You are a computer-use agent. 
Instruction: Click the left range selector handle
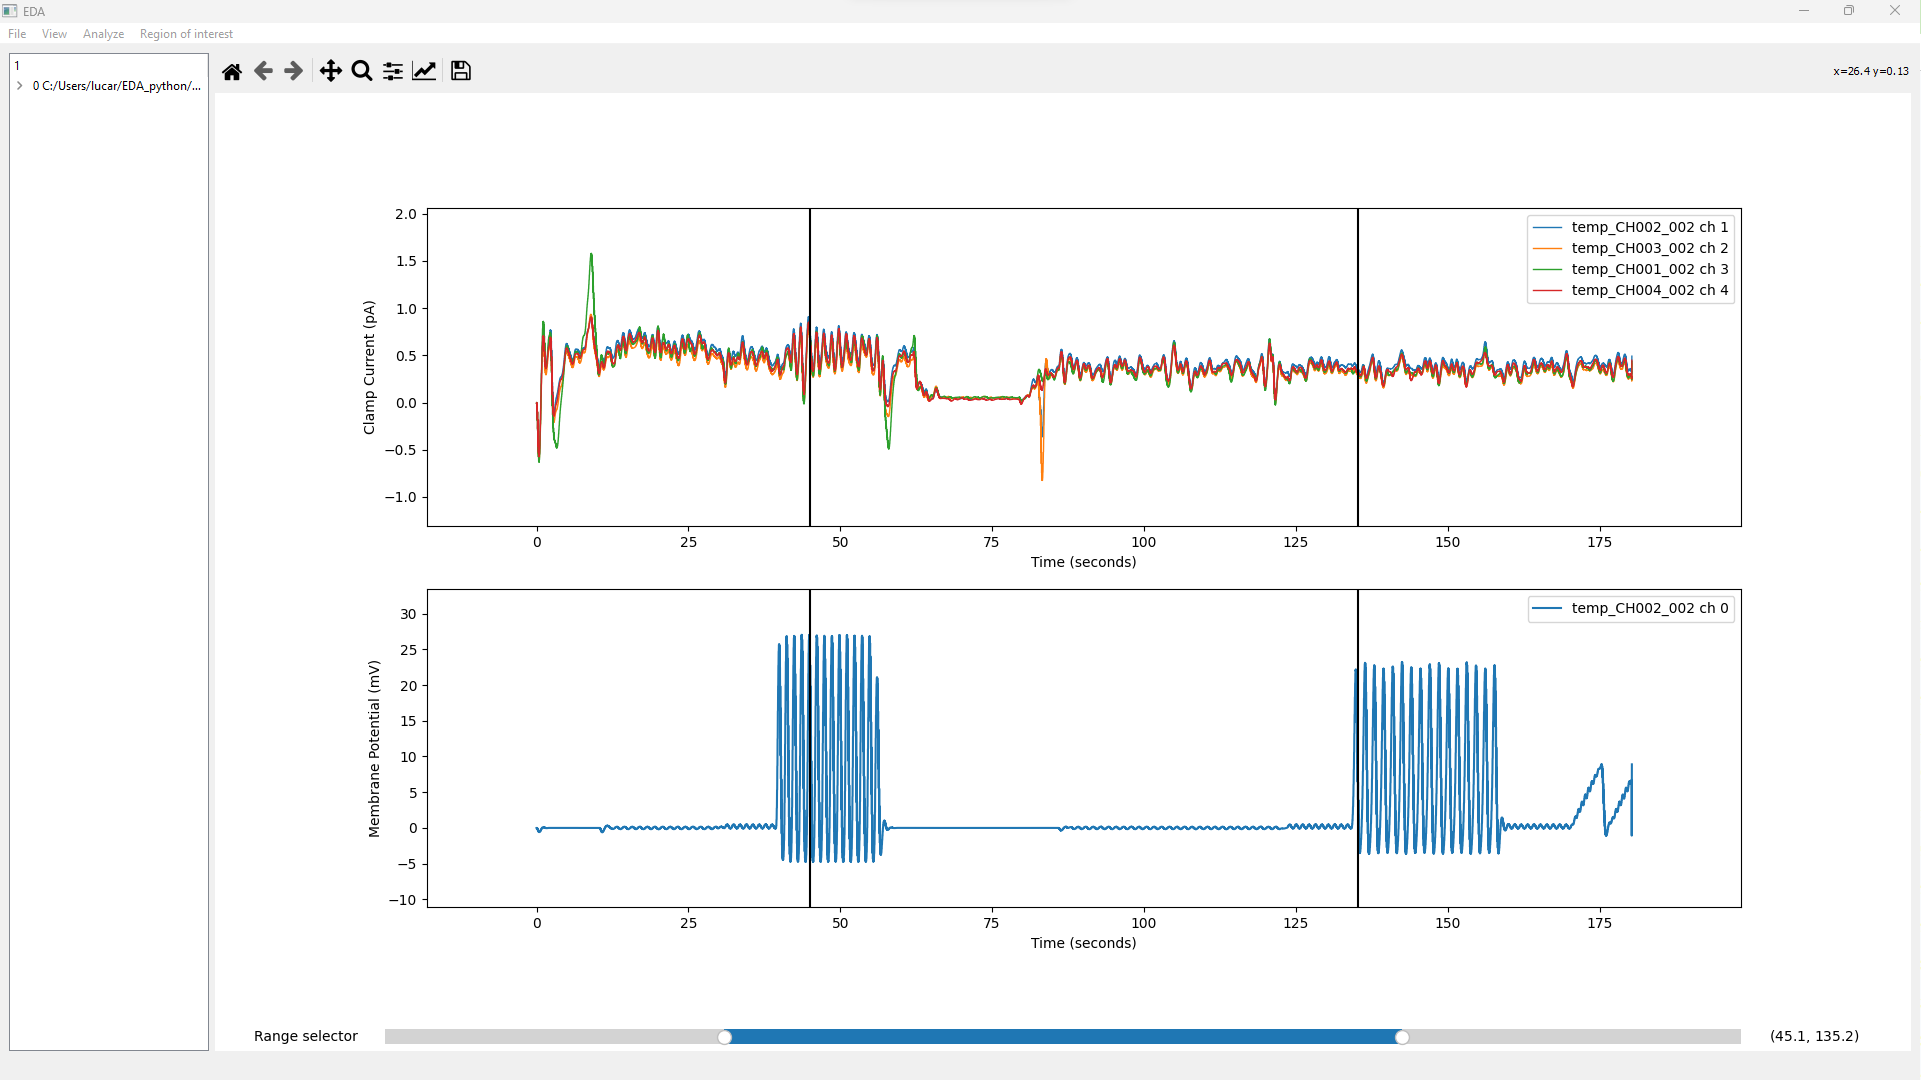[x=725, y=1037]
